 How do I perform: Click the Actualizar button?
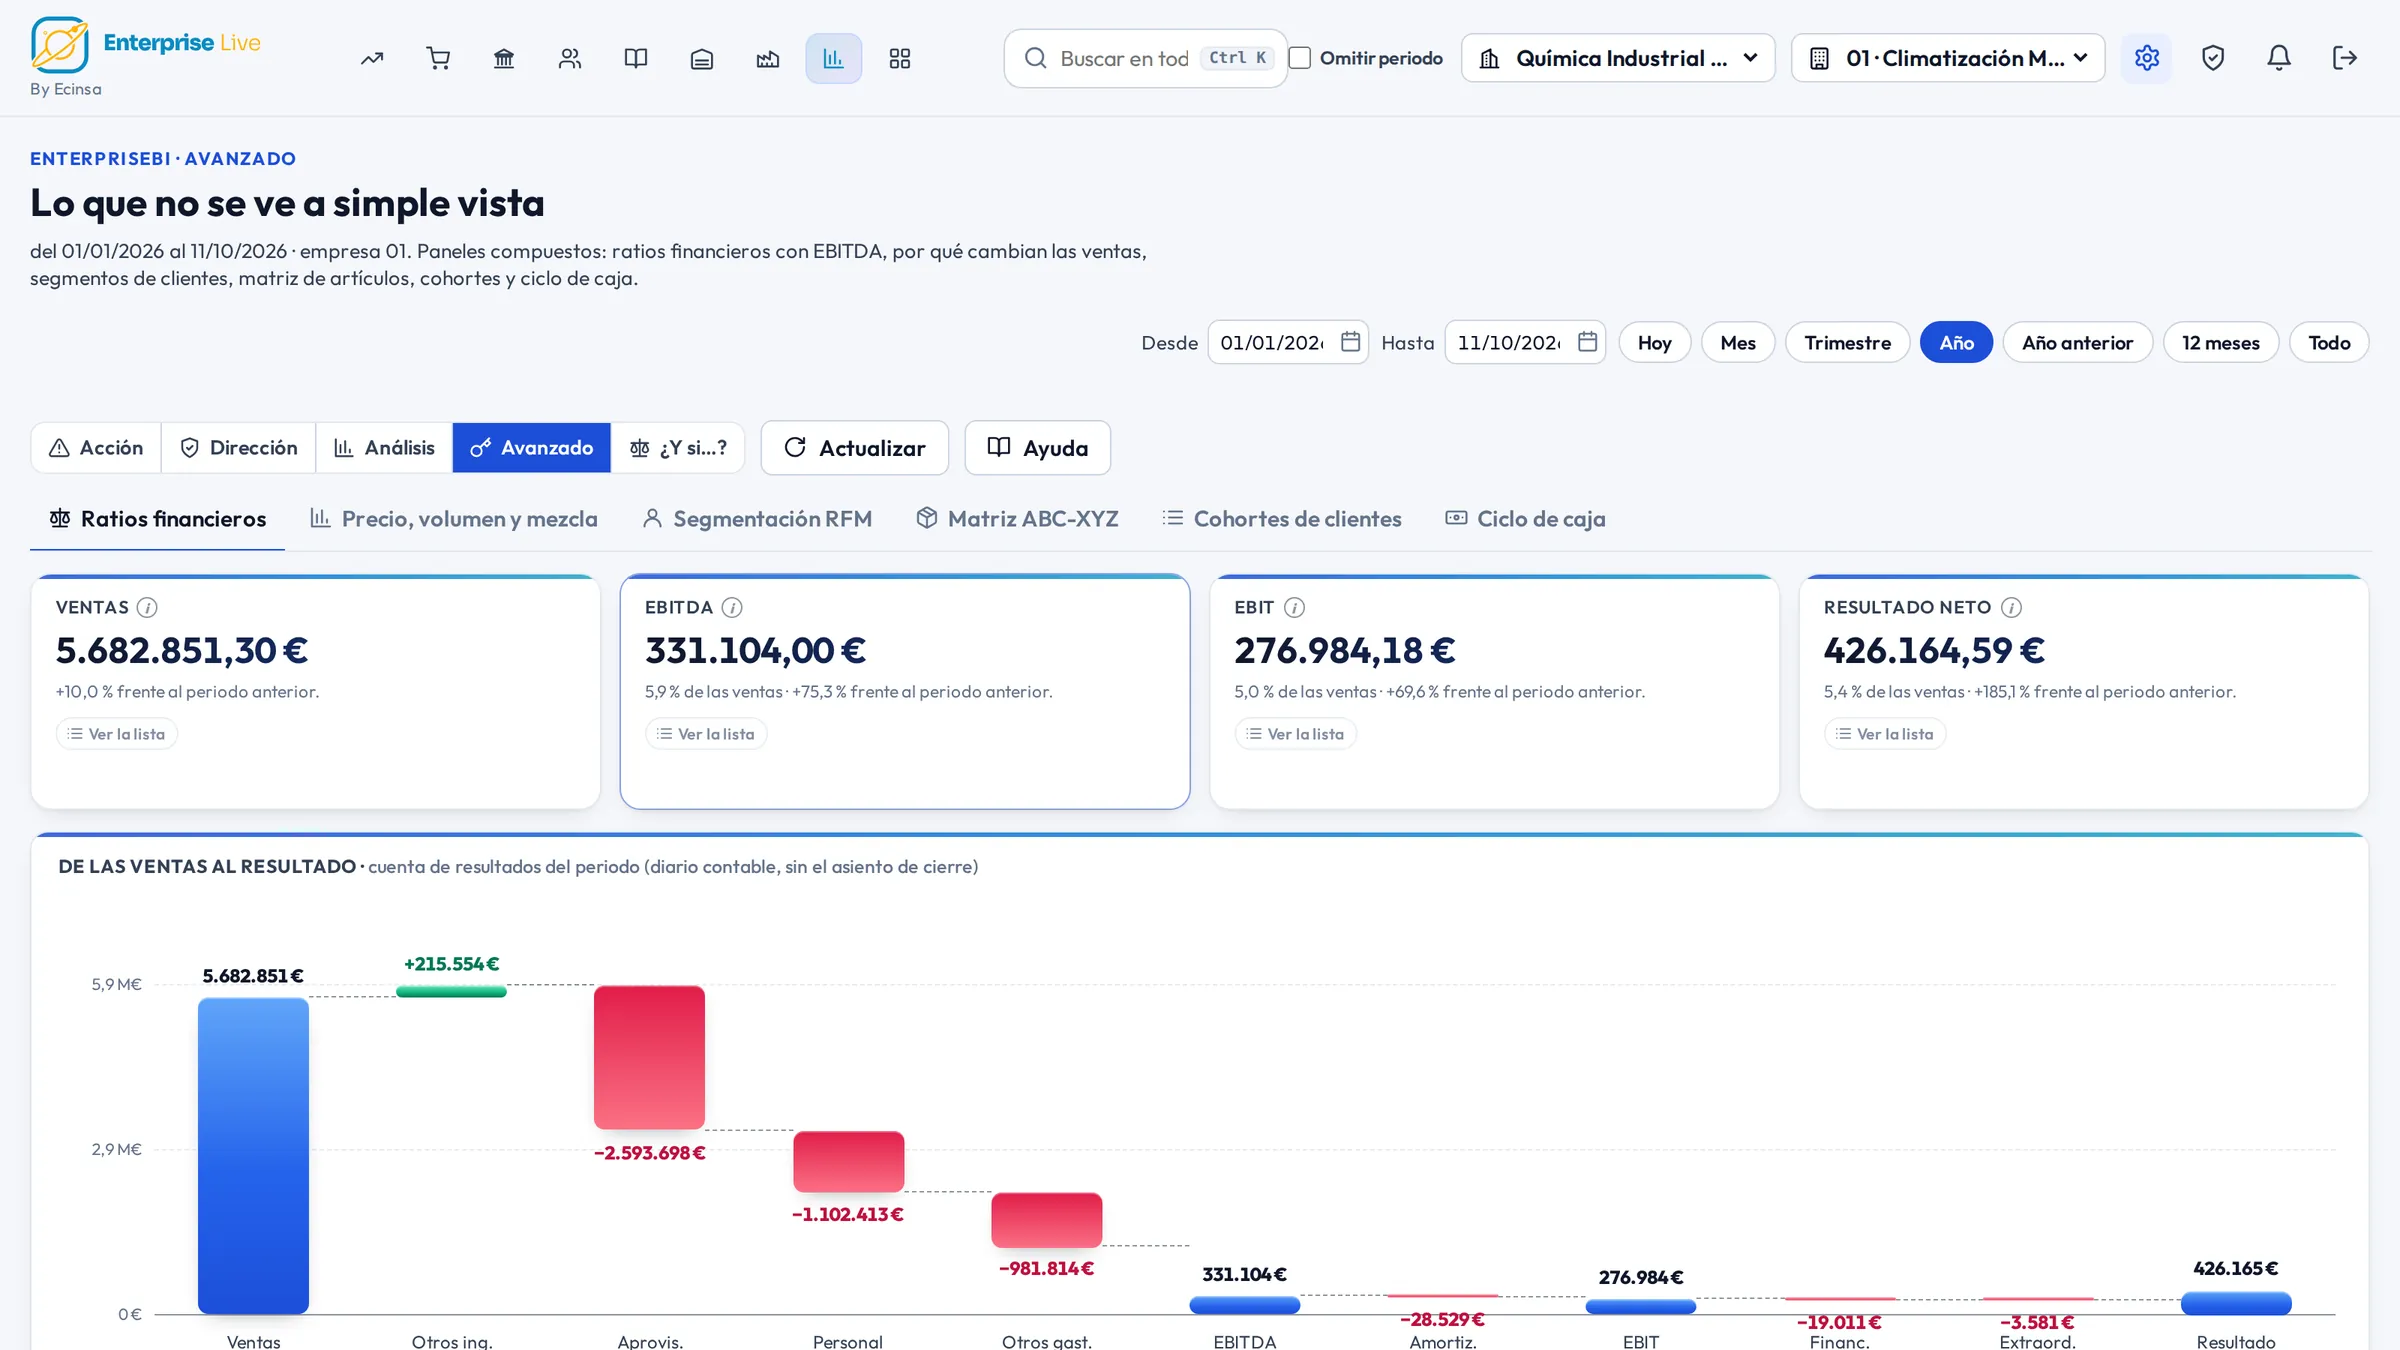(855, 448)
